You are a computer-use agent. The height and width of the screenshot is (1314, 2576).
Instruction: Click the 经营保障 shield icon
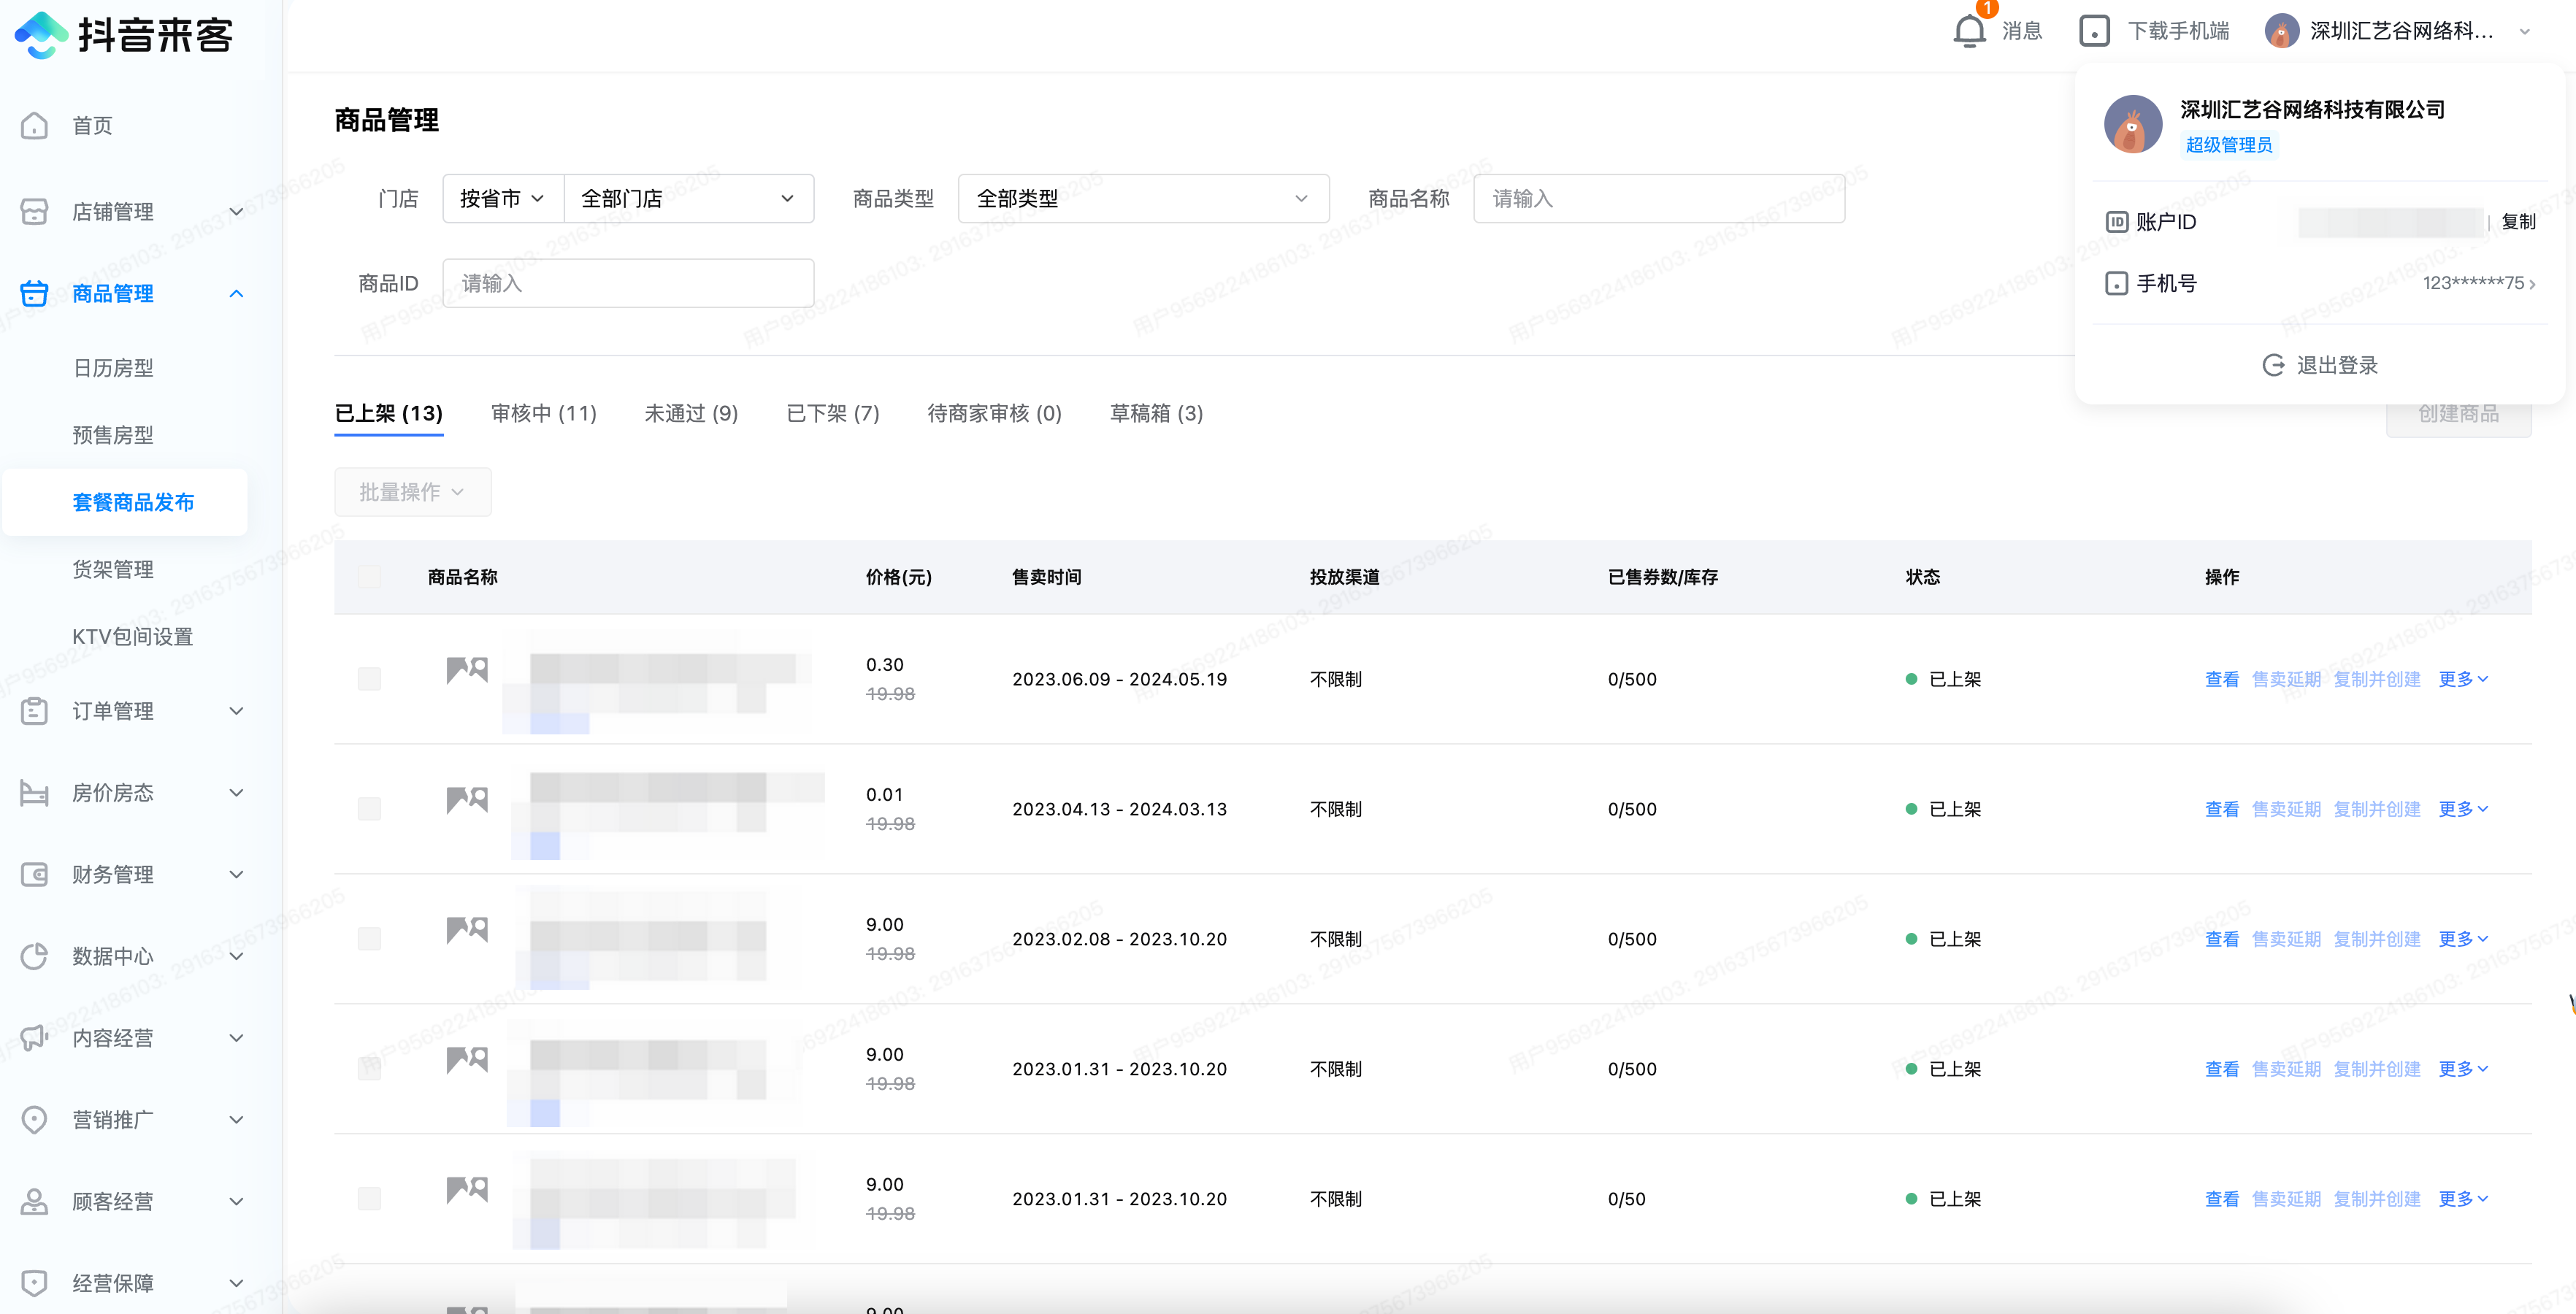tap(34, 1283)
